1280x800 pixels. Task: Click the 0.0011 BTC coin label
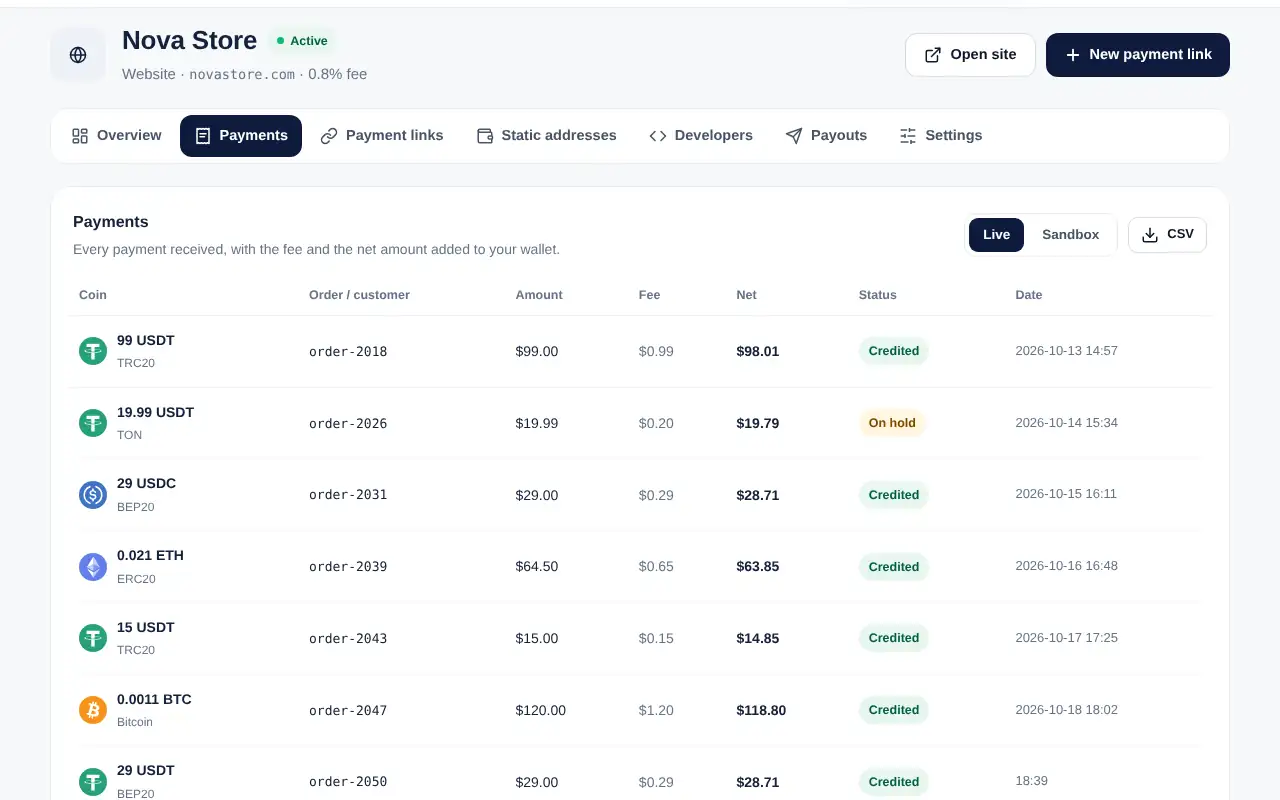click(154, 699)
